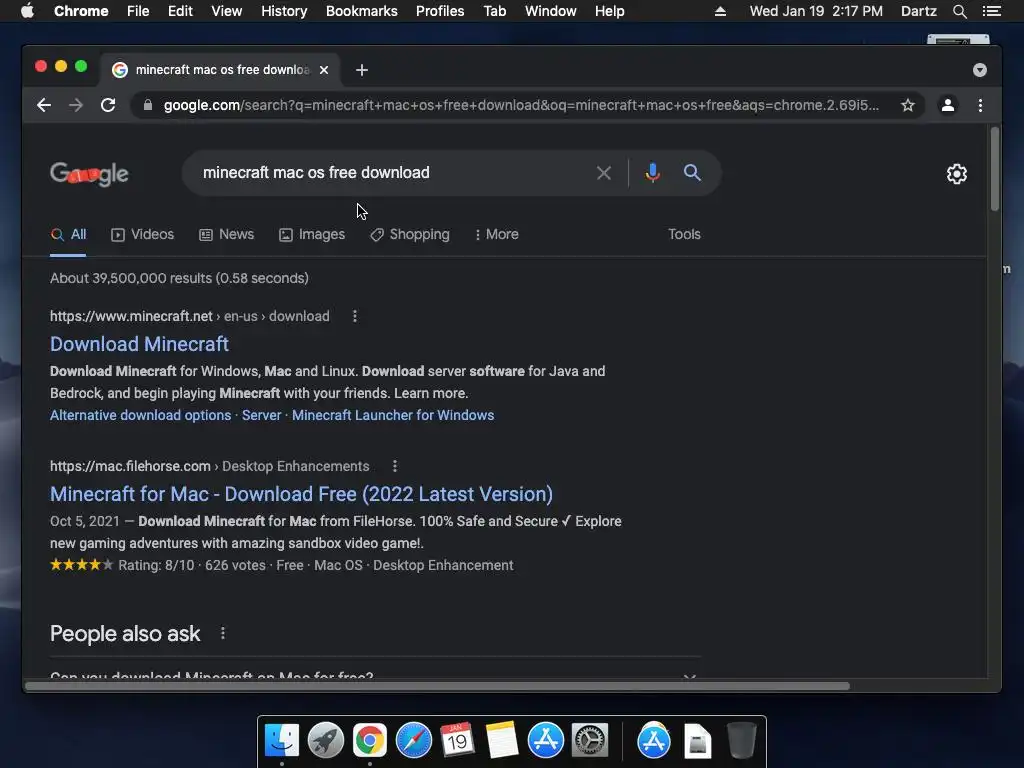The height and width of the screenshot is (768, 1024).
Task: Open Spotlight search in the menu bar
Action: pos(959,11)
